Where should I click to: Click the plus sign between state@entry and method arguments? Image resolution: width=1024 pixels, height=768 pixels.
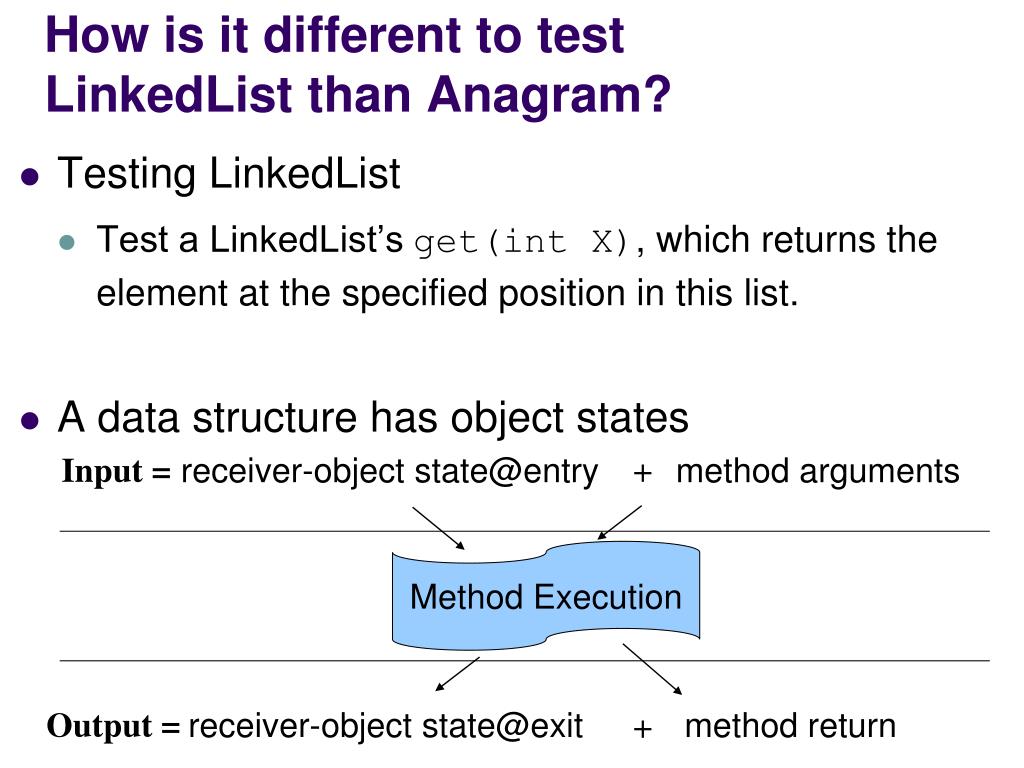click(643, 473)
